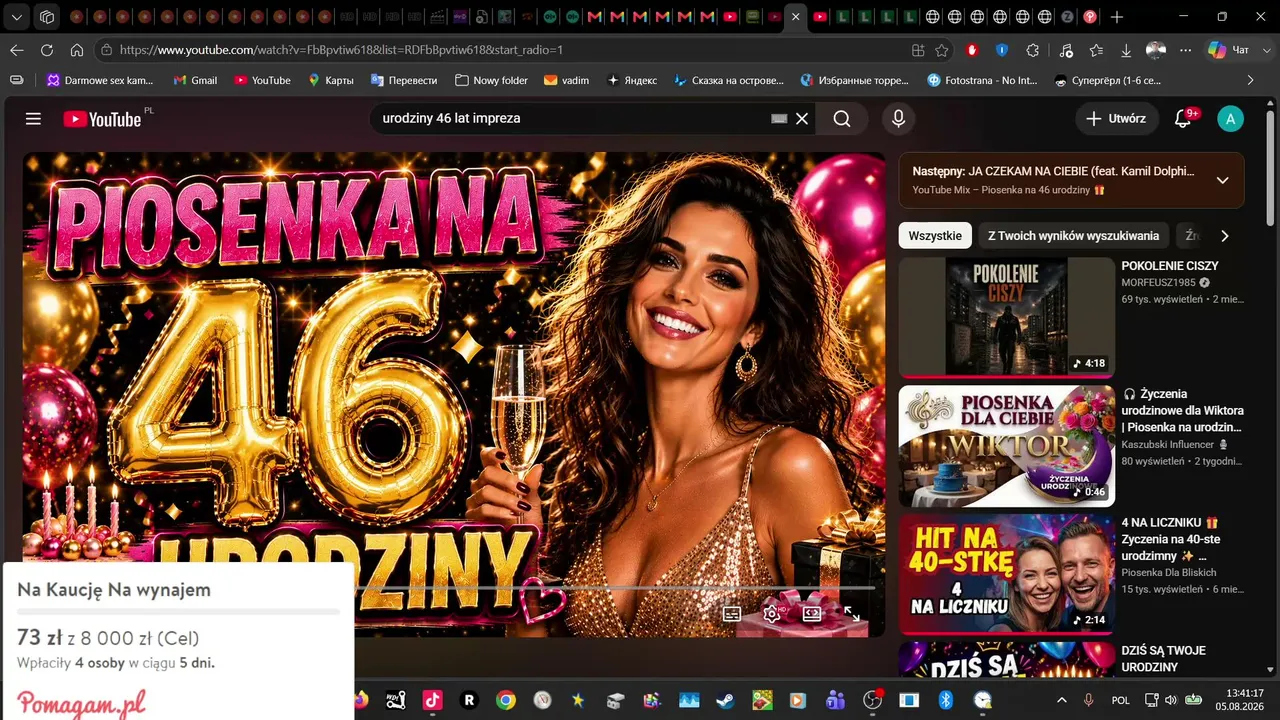This screenshot has height=720, width=1280.
Task: Seek along the video progress bar
Action: pos(614,588)
